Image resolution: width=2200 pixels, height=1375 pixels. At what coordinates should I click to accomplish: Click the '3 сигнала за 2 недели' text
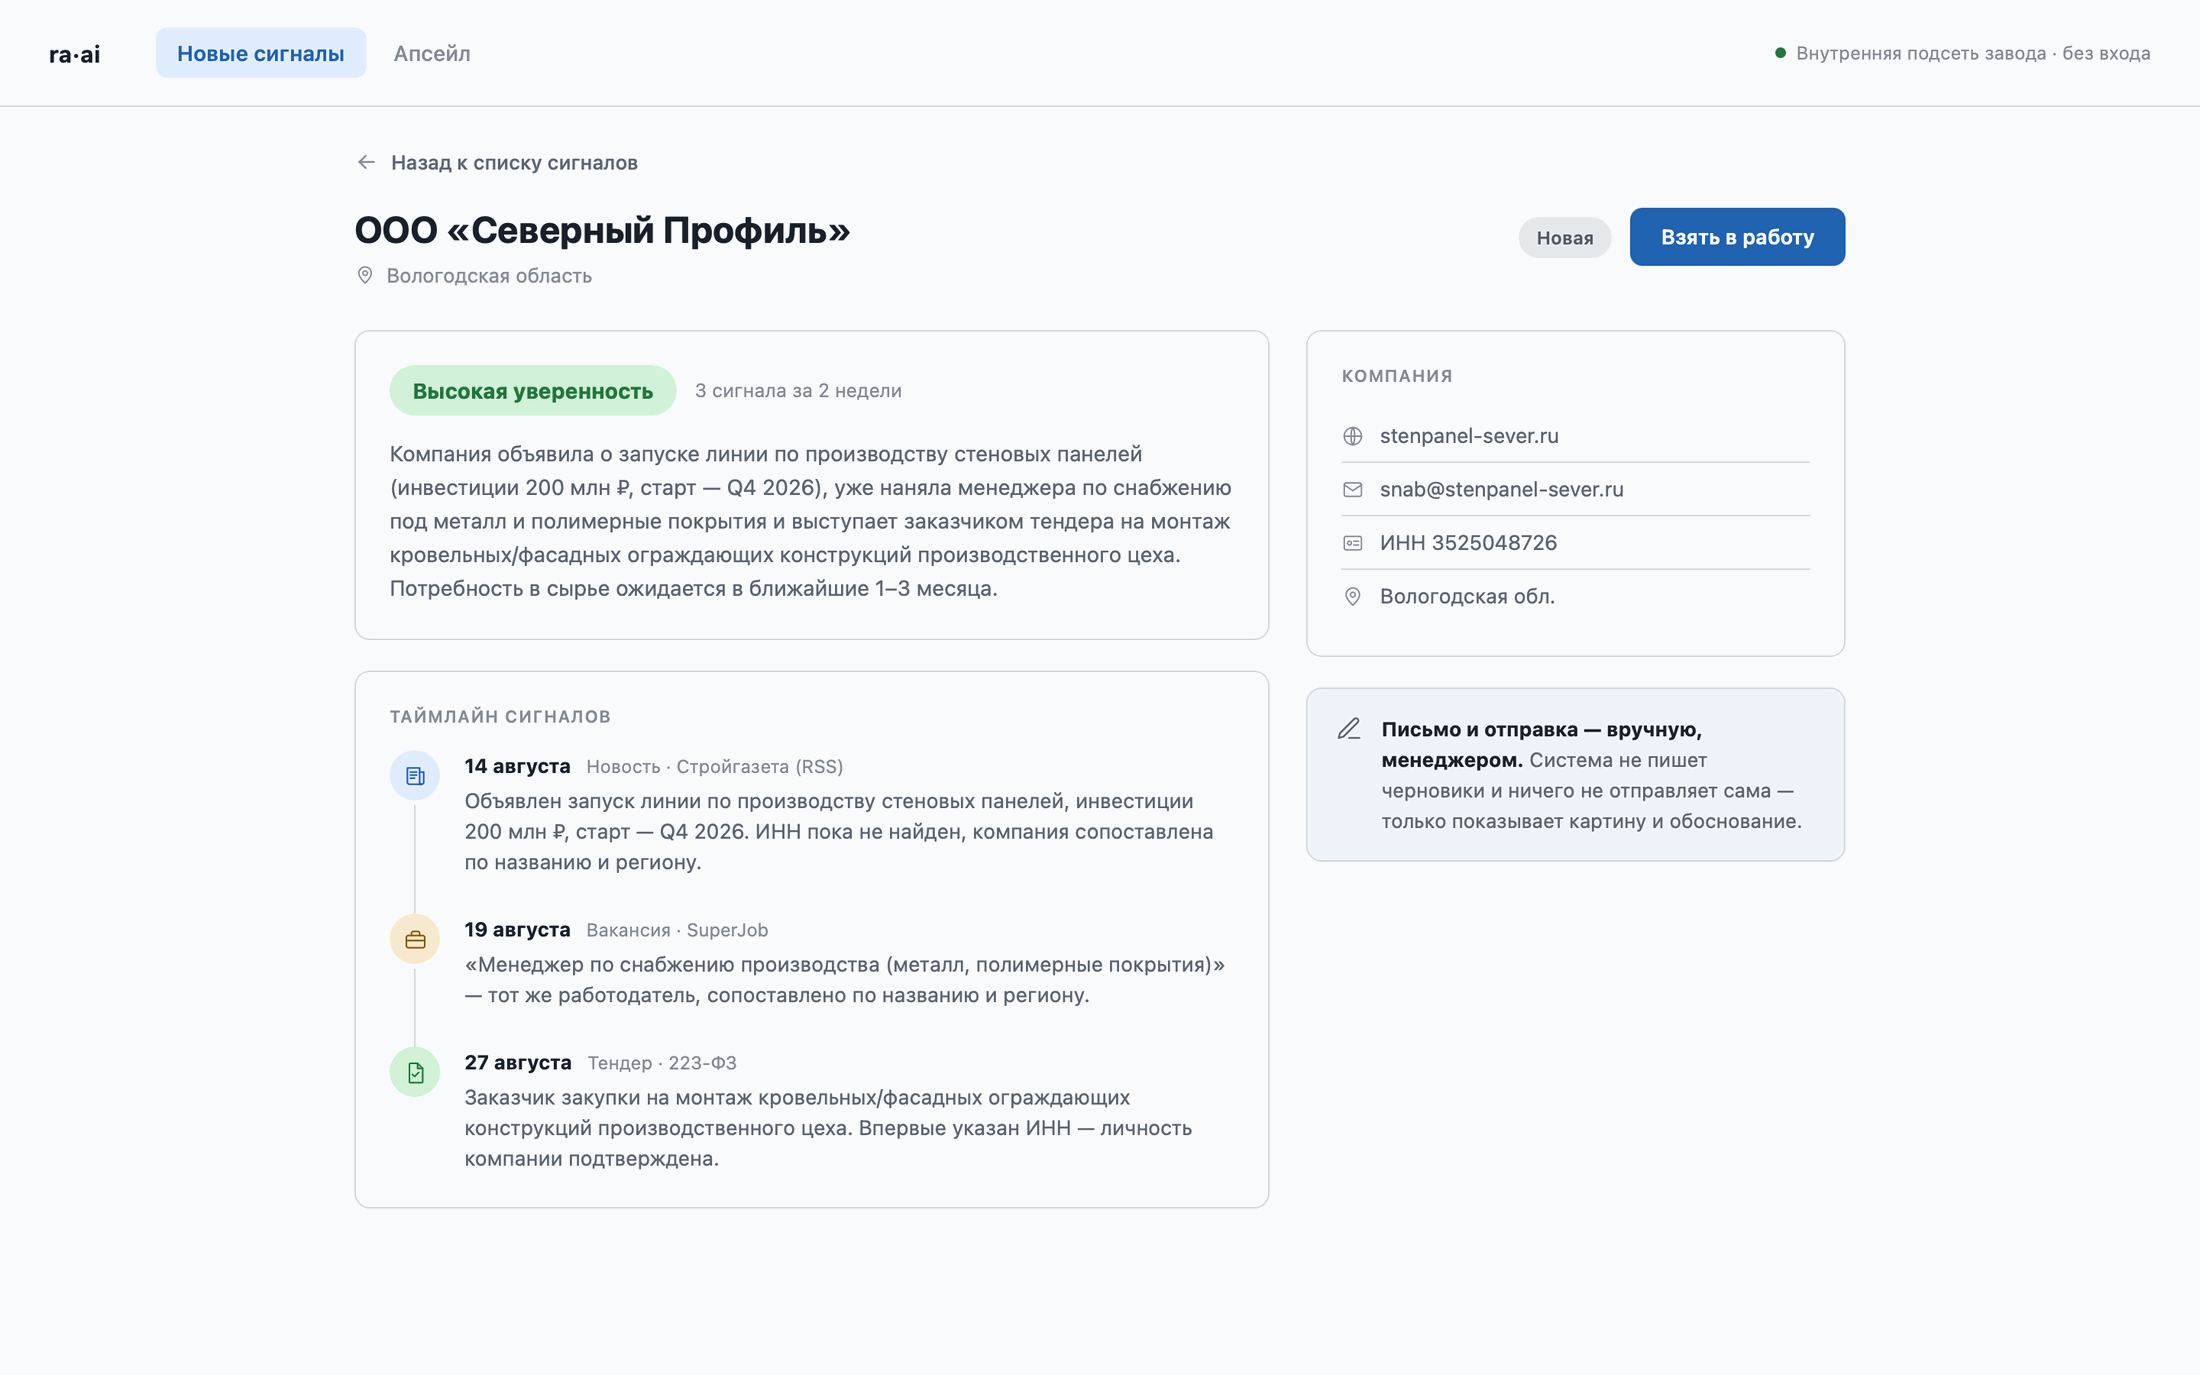tap(798, 391)
